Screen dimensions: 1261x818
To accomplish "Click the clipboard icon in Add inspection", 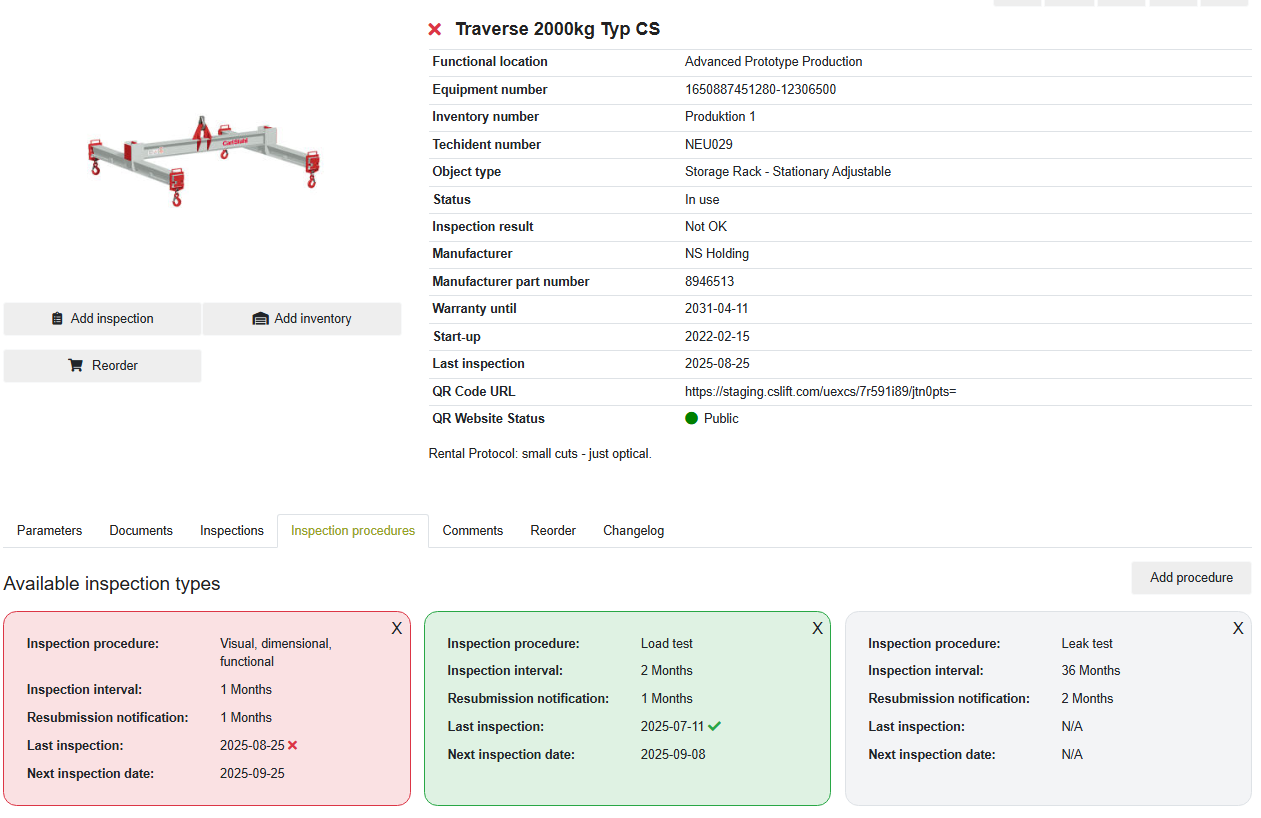I will [57, 319].
